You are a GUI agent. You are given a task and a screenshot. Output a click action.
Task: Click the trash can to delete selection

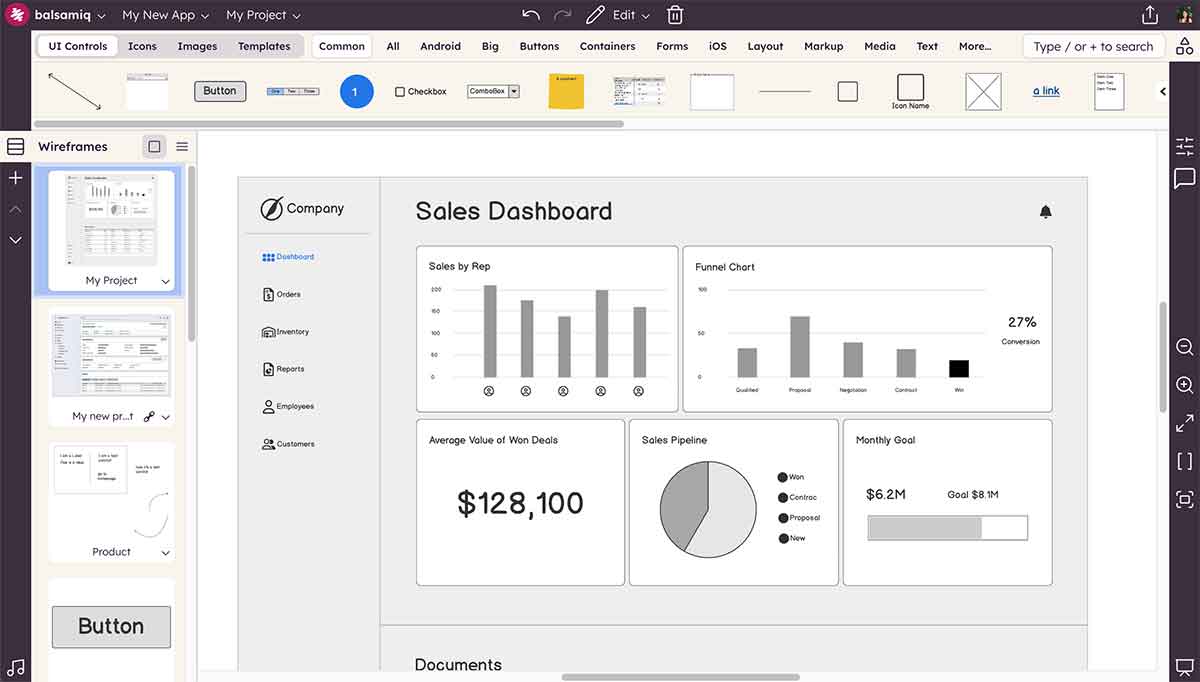(x=675, y=14)
